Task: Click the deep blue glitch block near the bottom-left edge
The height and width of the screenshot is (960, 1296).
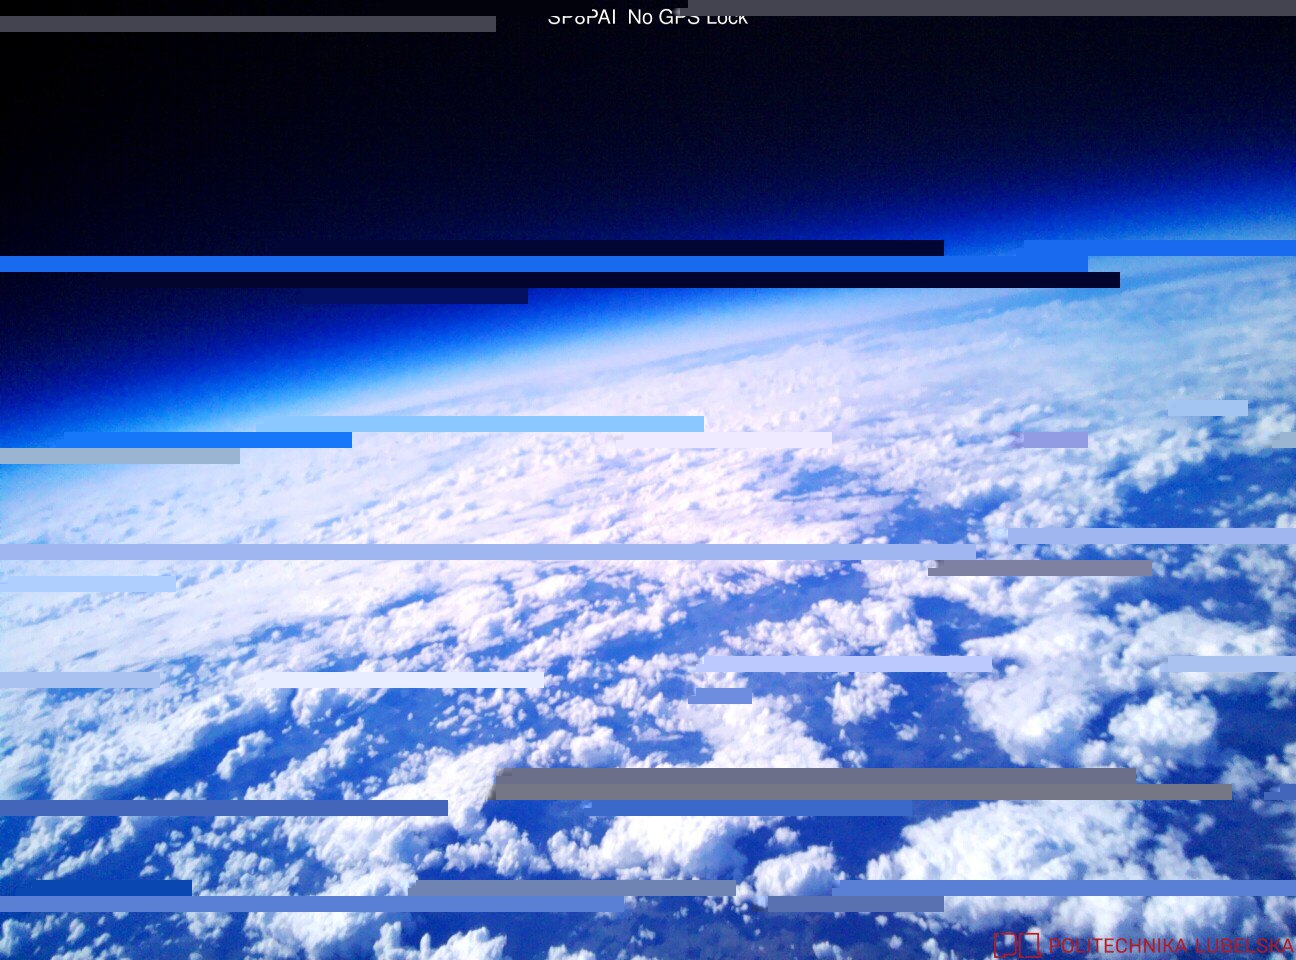Action: tap(96, 888)
